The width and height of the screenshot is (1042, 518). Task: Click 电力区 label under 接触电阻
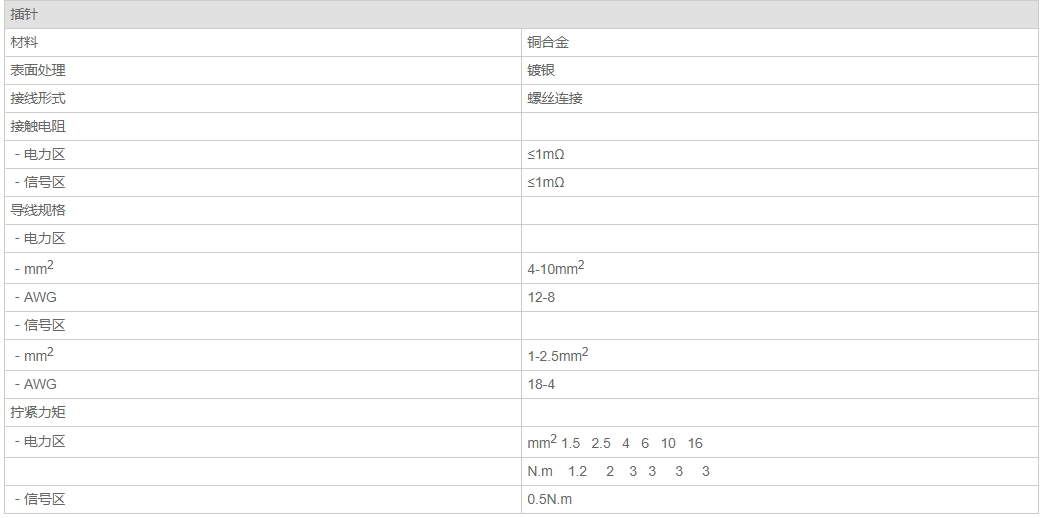pyautogui.click(x=44, y=155)
